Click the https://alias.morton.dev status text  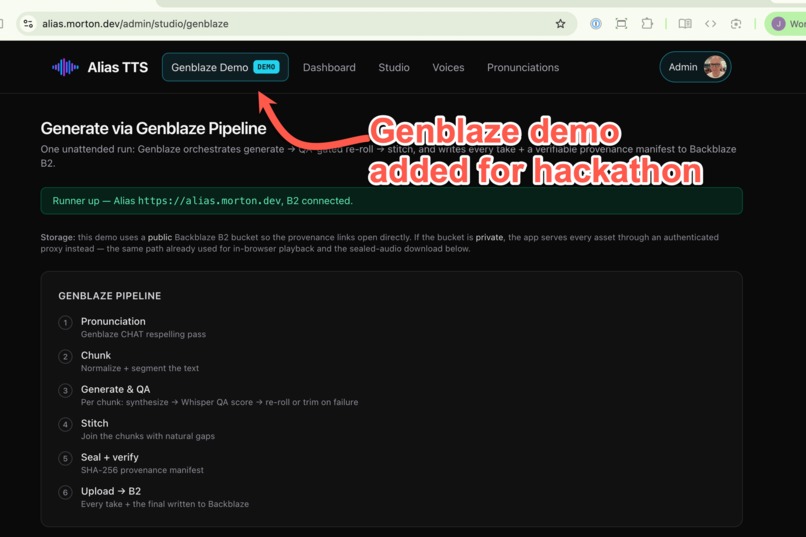209,201
